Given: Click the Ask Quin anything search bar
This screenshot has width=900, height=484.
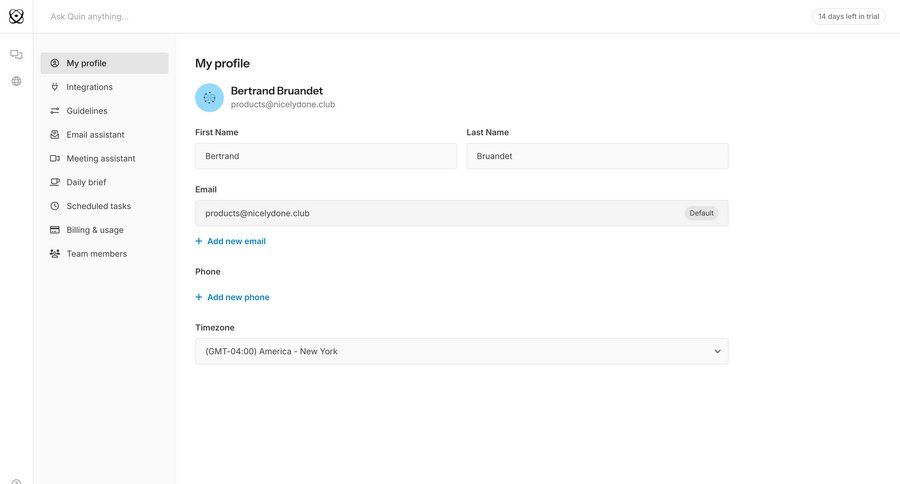Looking at the screenshot, I should coord(300,16).
